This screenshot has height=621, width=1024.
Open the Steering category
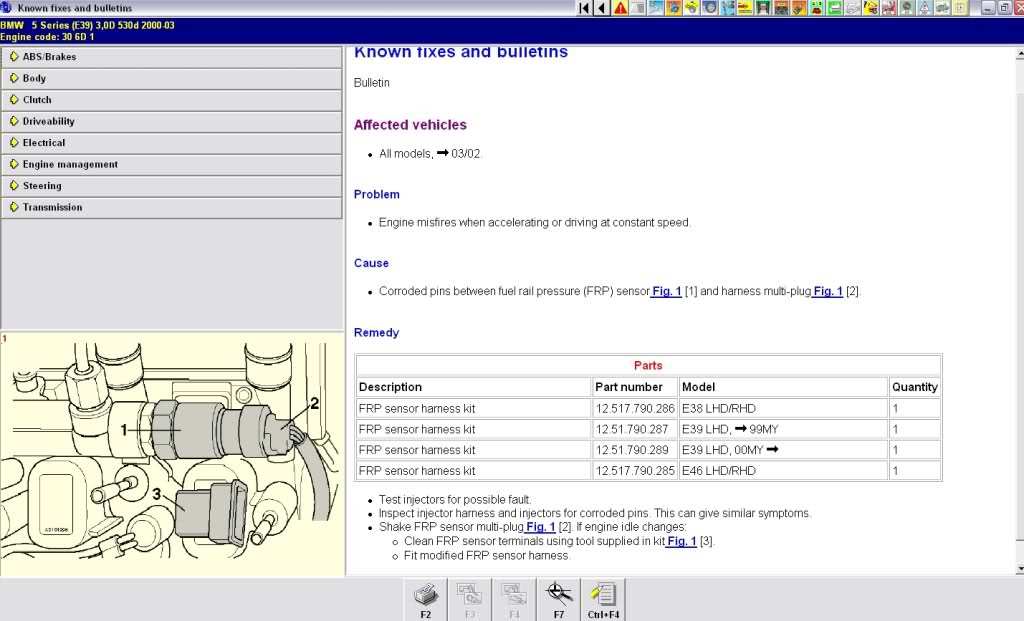(x=42, y=186)
